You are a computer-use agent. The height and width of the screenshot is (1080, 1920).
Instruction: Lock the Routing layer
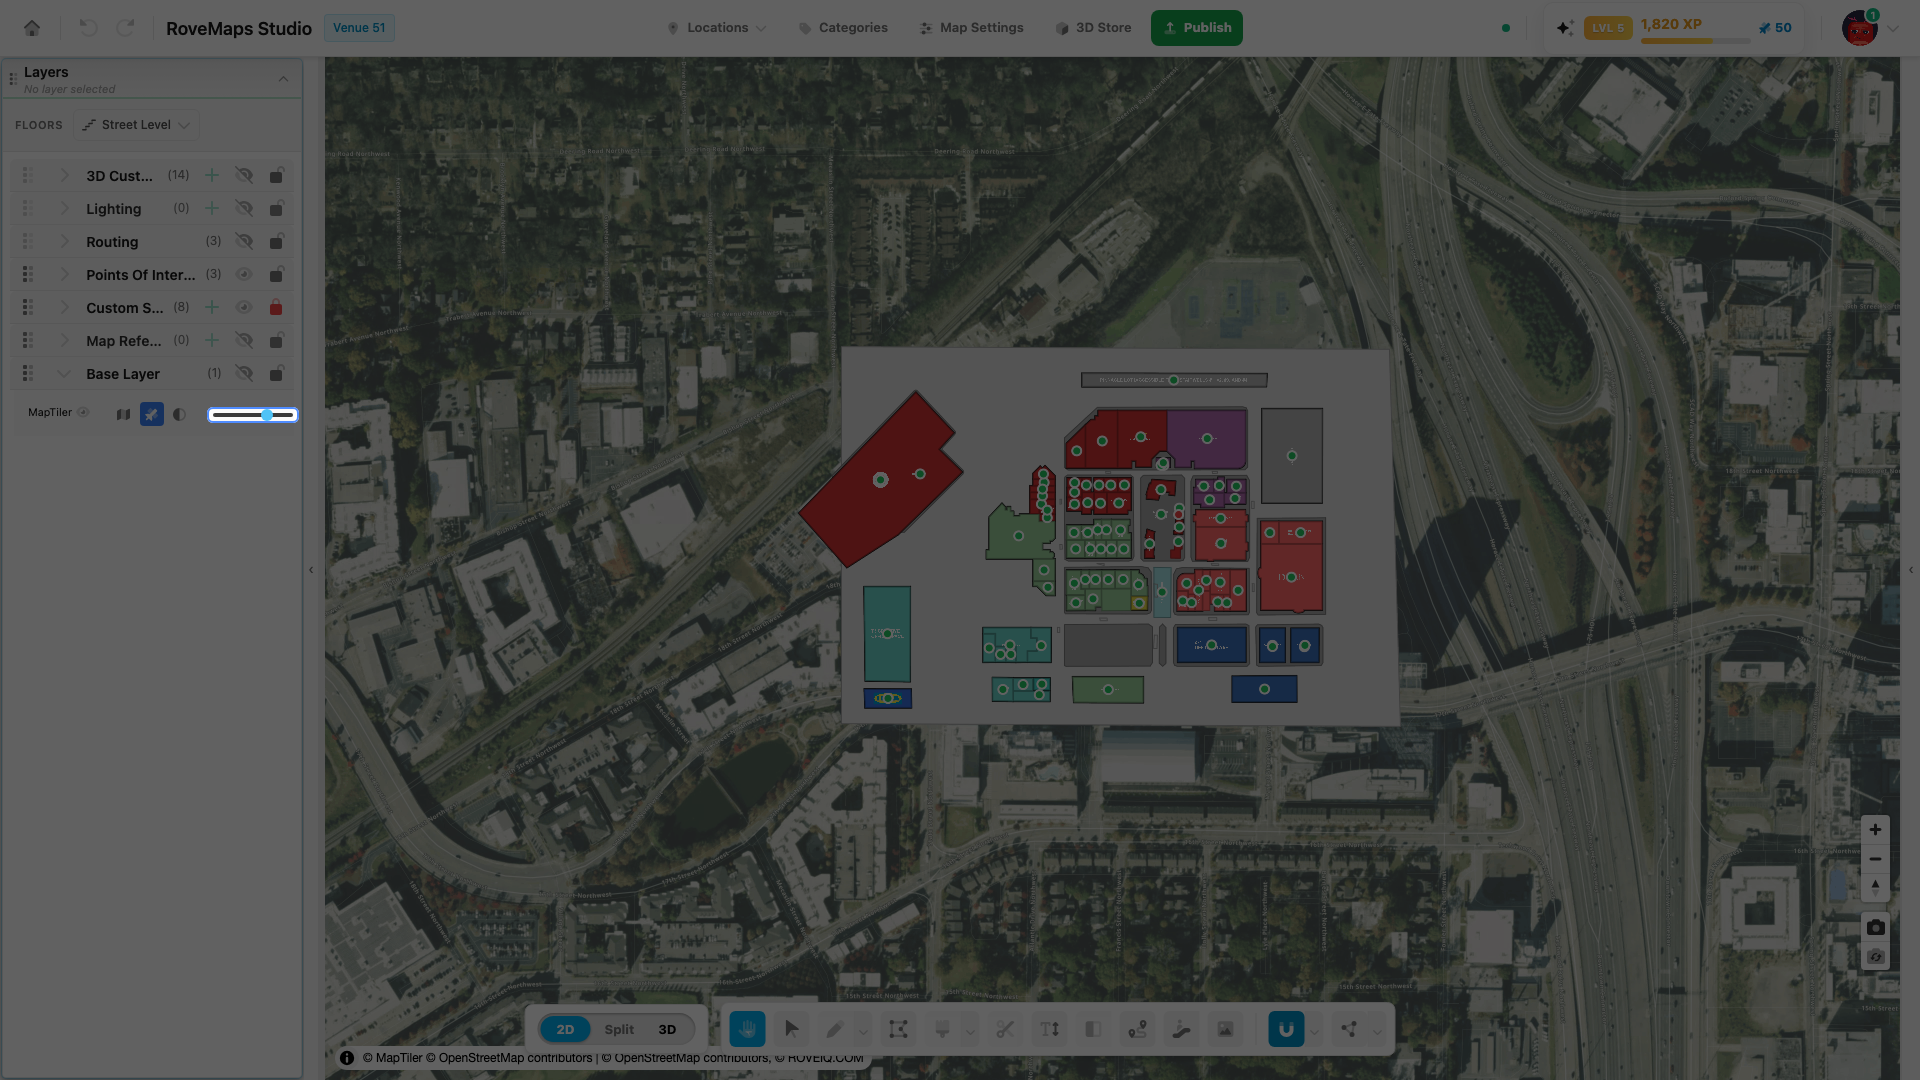coord(276,241)
